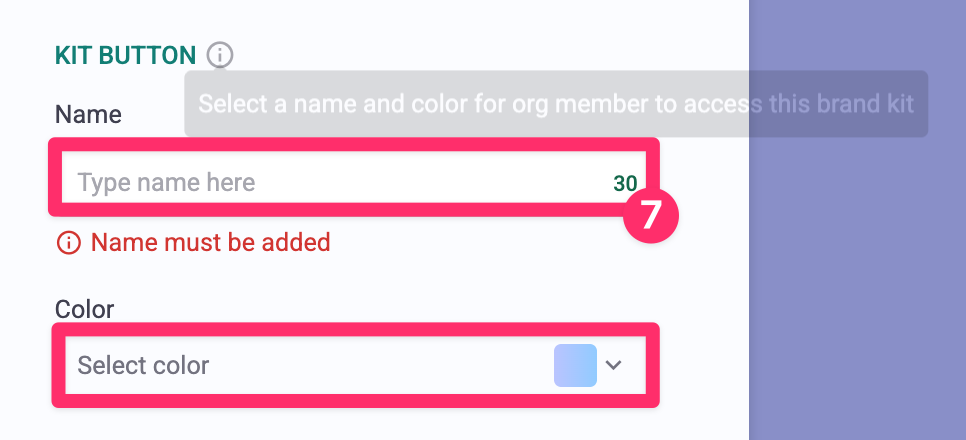Click the character counter showing 30
The image size is (966, 440).
[x=625, y=183]
